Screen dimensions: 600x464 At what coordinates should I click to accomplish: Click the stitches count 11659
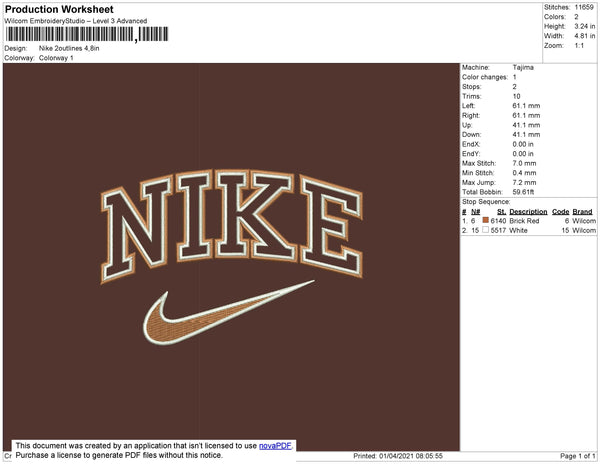(x=584, y=7)
